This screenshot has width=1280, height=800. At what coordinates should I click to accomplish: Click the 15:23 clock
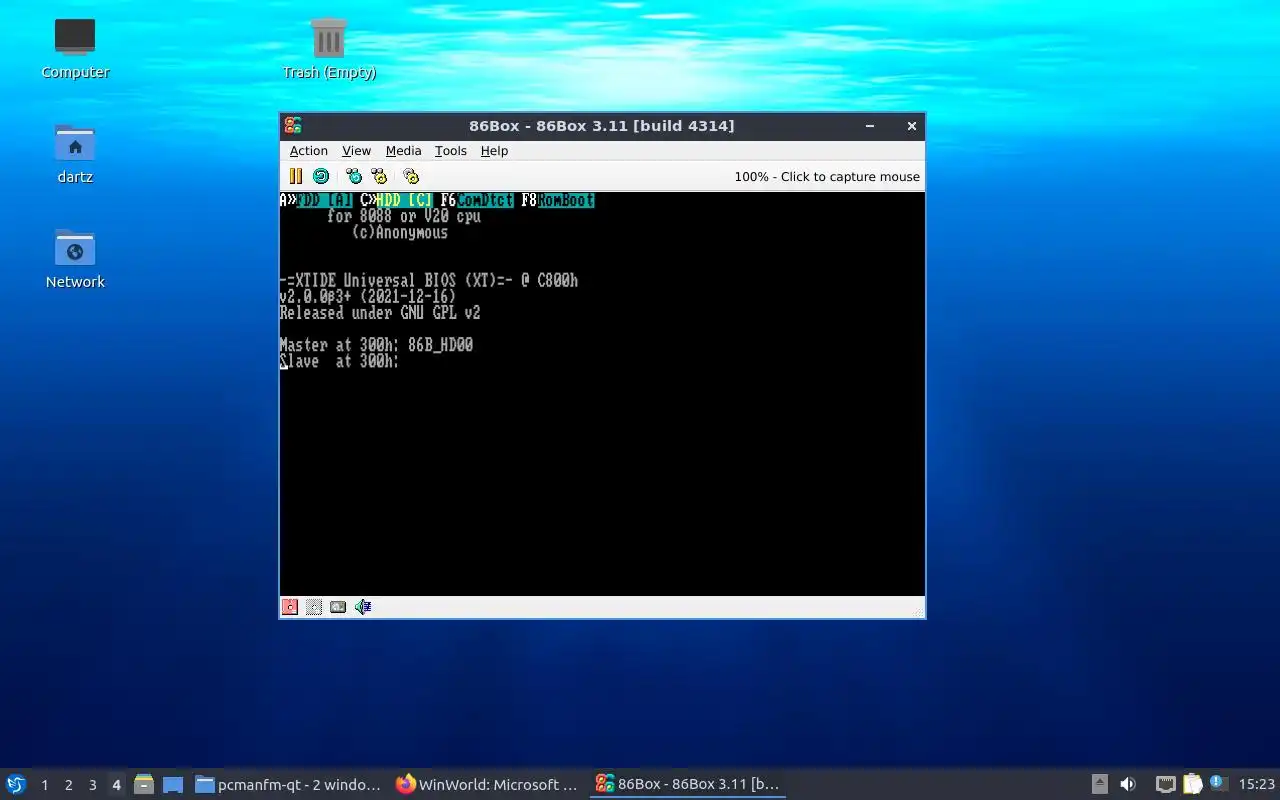coord(1257,785)
